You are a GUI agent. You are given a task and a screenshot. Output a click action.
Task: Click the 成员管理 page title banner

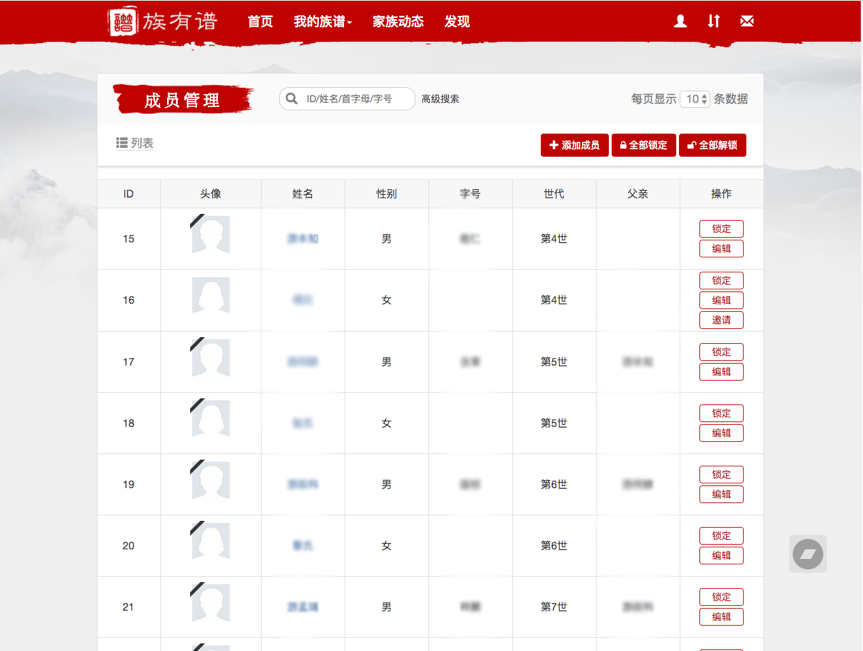[x=183, y=99]
